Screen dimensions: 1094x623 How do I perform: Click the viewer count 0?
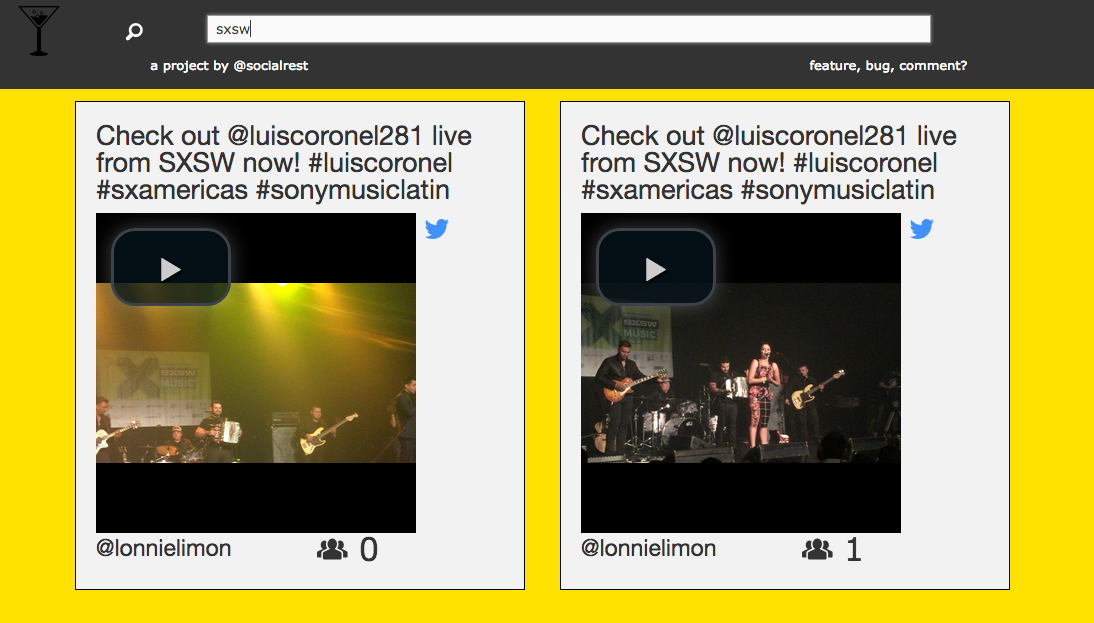tap(368, 550)
